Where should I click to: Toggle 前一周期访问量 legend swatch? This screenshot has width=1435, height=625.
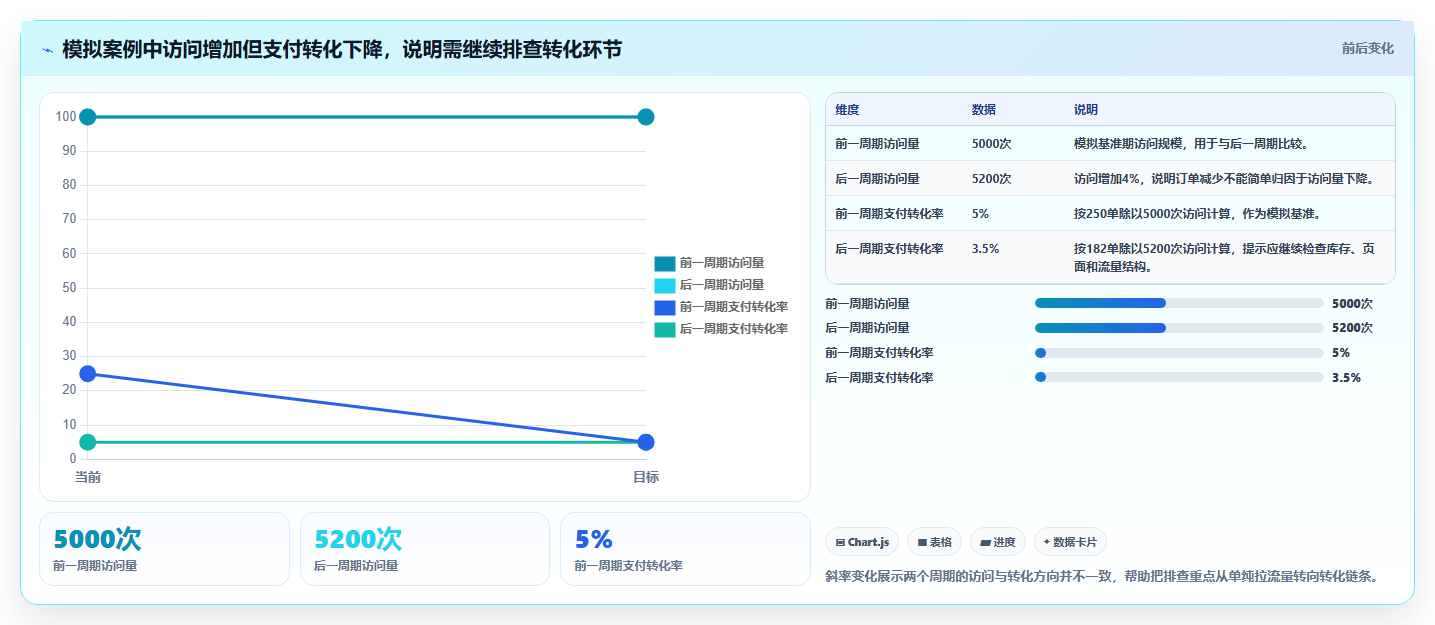[x=665, y=263]
